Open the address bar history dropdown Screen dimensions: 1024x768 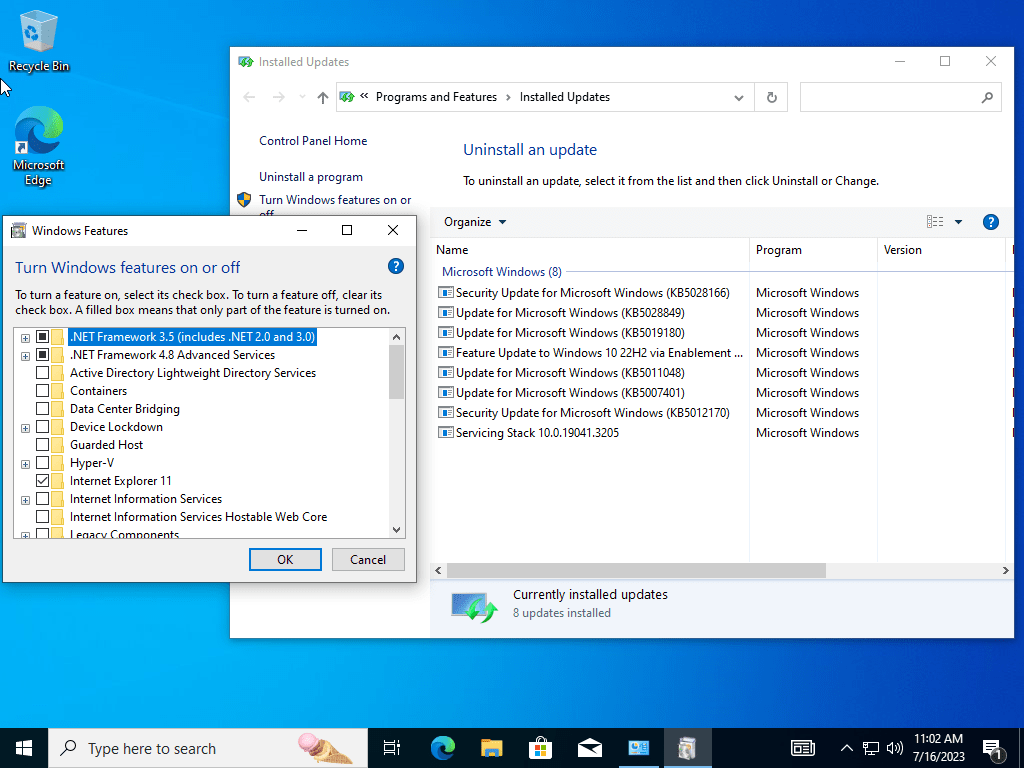coord(739,97)
